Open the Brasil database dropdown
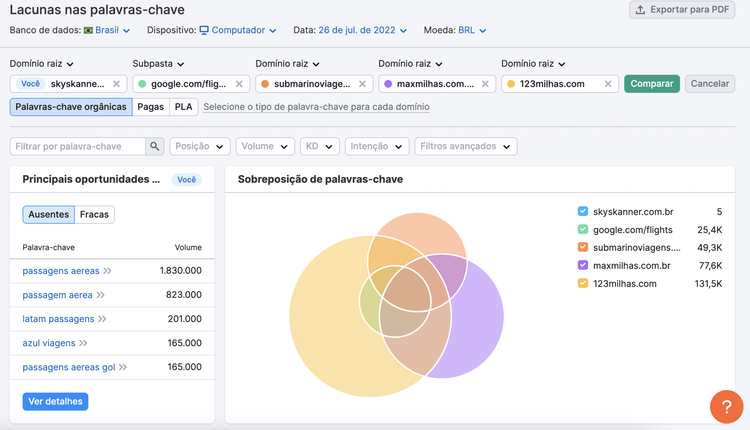This screenshot has height=430, width=750. 112,30
